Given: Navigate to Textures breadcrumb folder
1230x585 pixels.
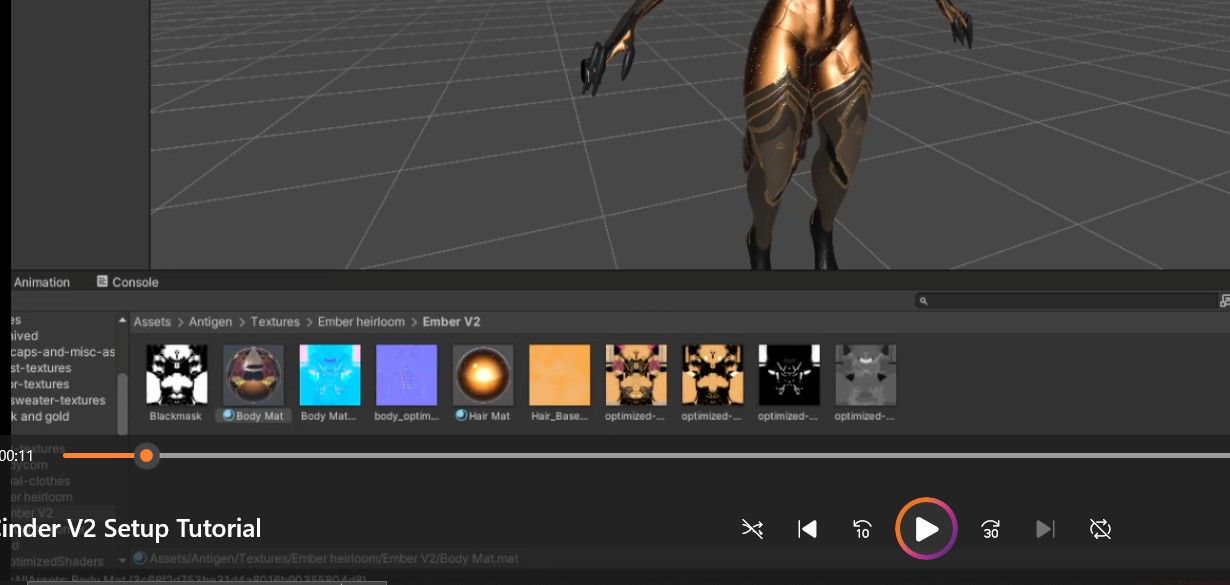Looking at the screenshot, I should click(275, 322).
